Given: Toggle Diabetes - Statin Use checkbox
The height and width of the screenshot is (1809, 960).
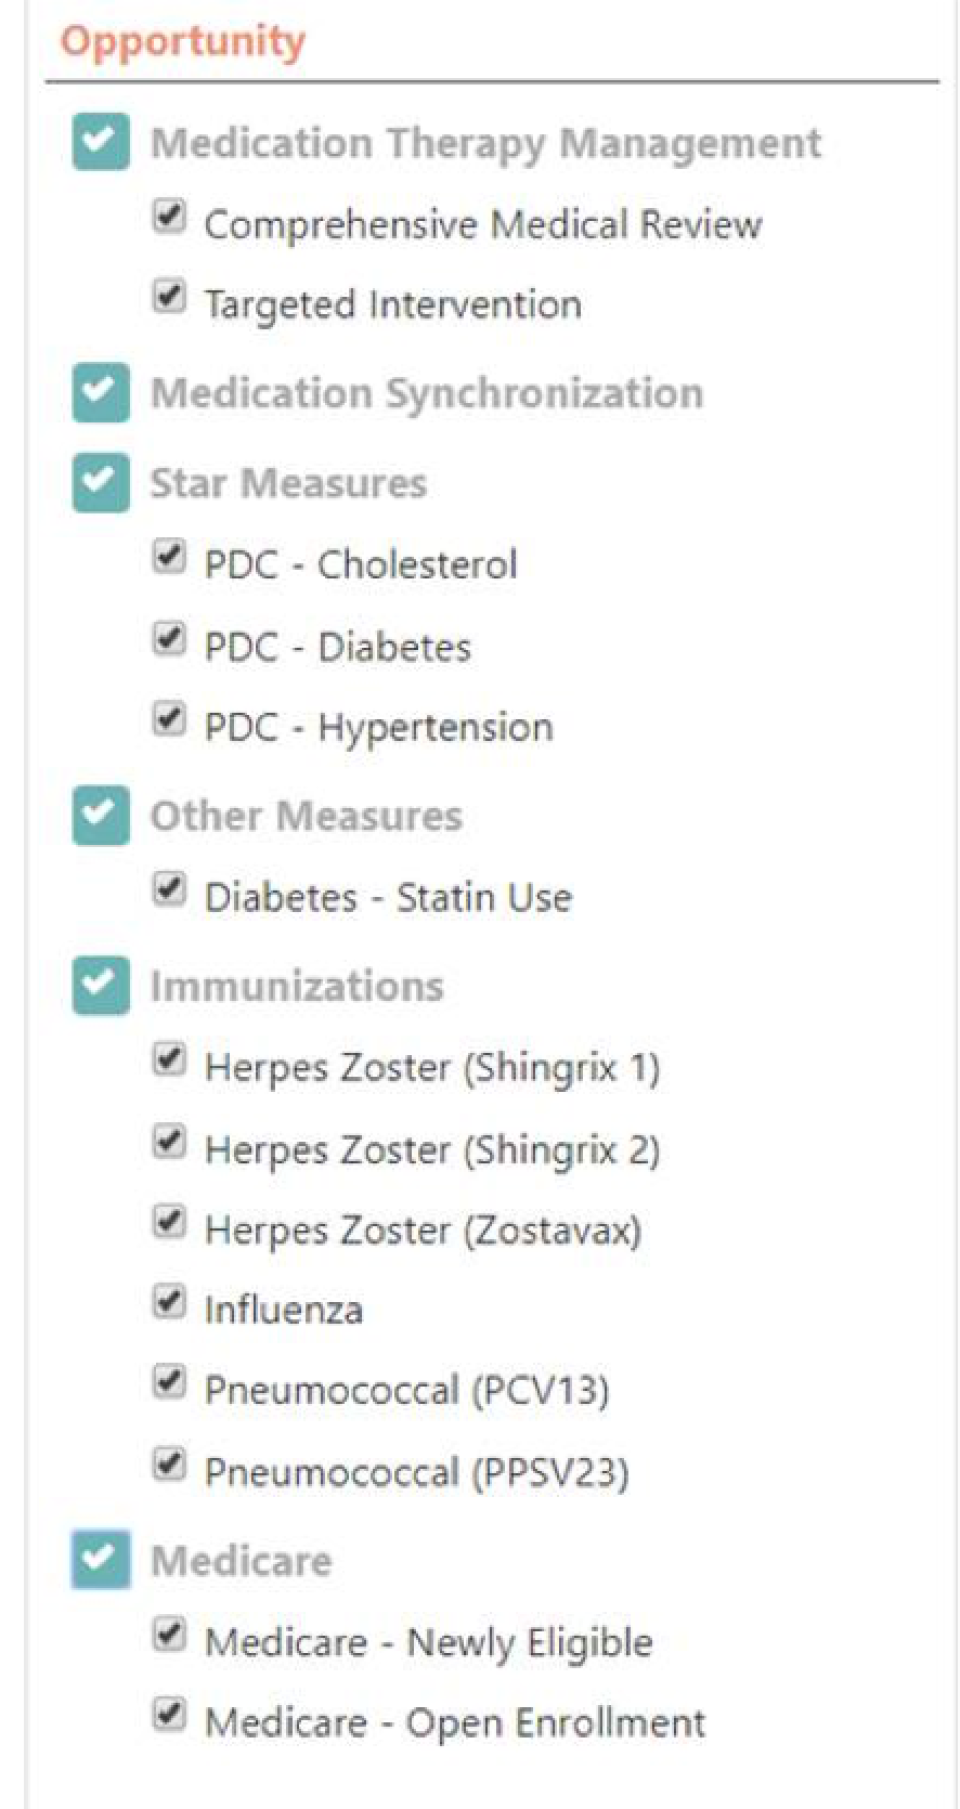Looking at the screenshot, I should [x=169, y=889].
